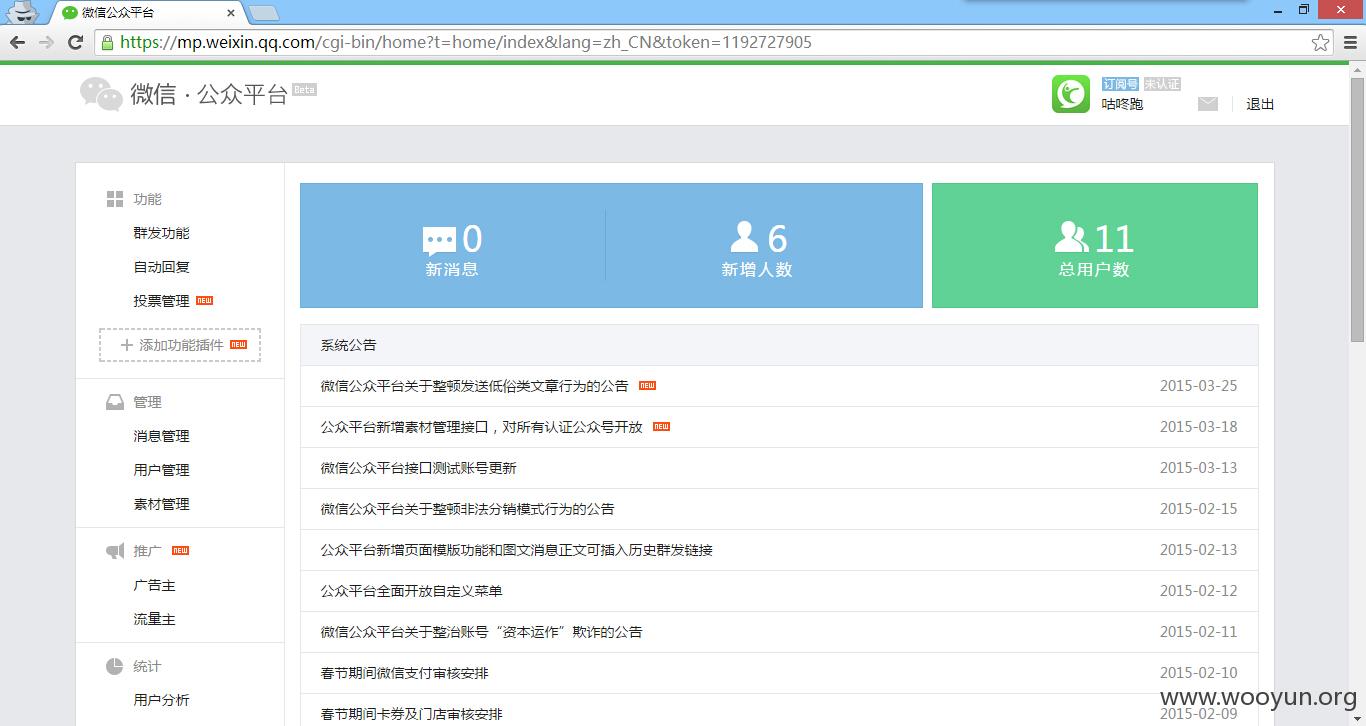Click the 管理 inbox icon in sidebar
Screen dimensions: 1366x726
point(115,402)
